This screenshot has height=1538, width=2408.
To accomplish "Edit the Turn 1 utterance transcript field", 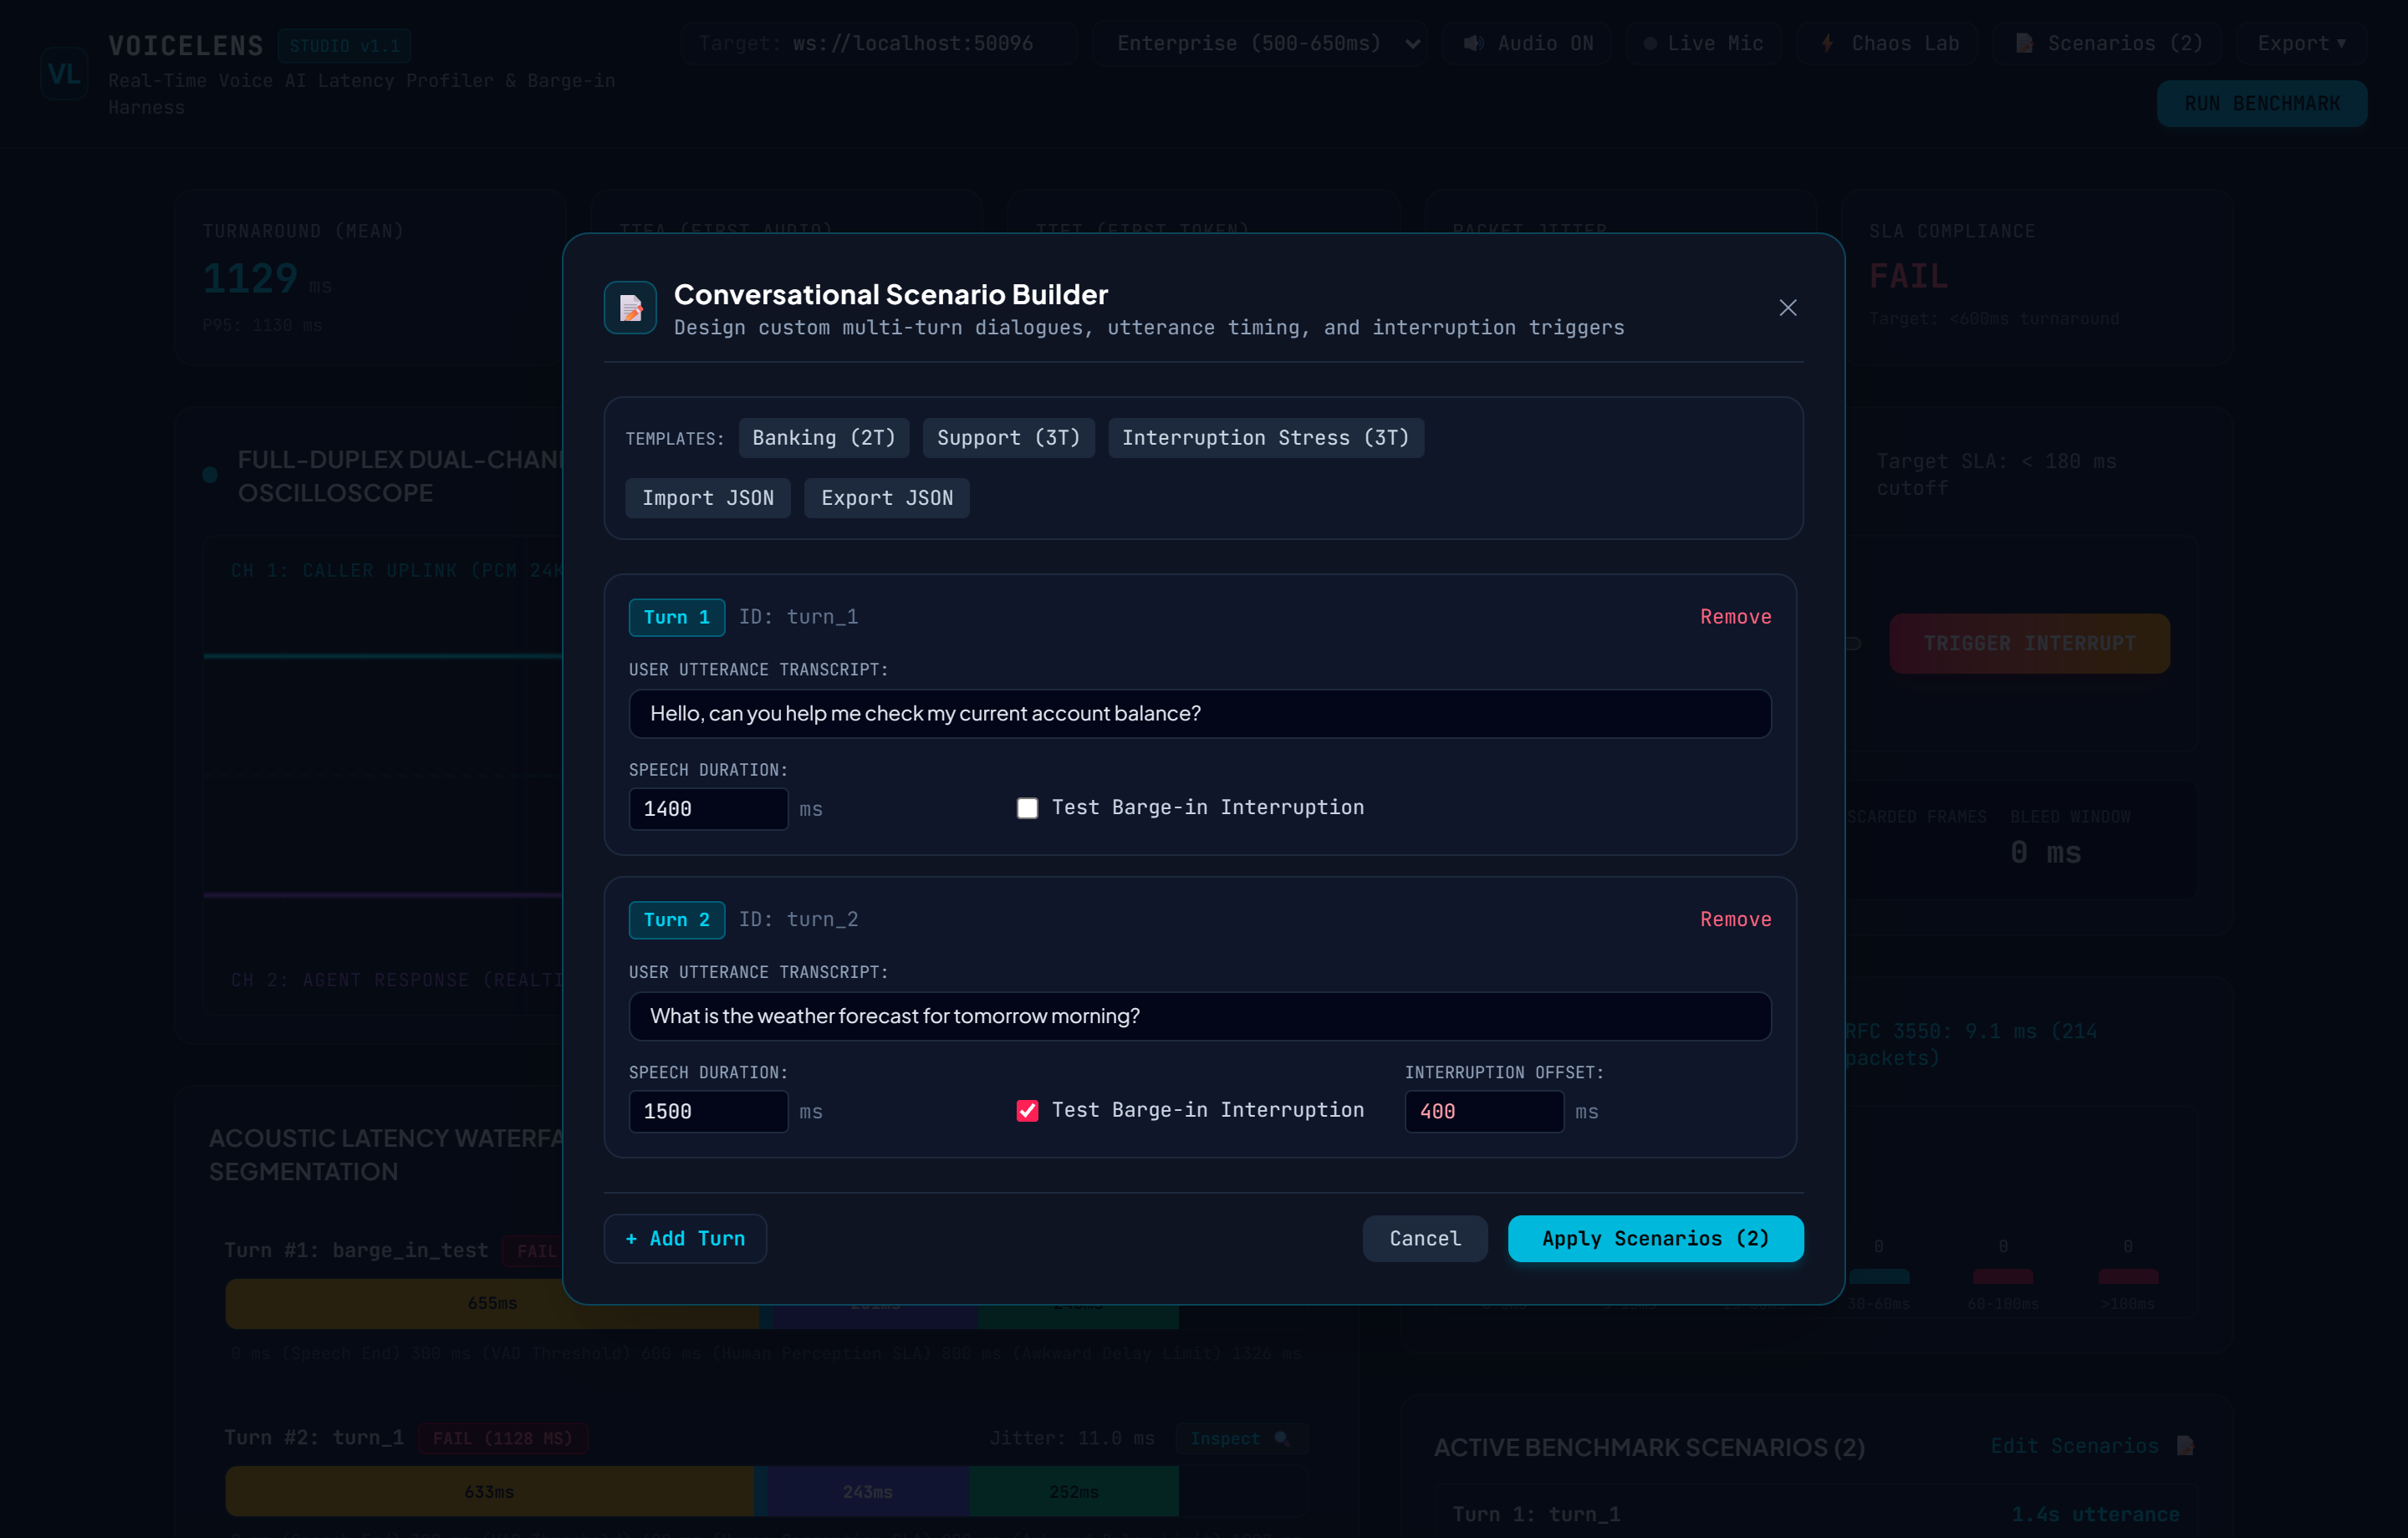I will coord(1200,714).
